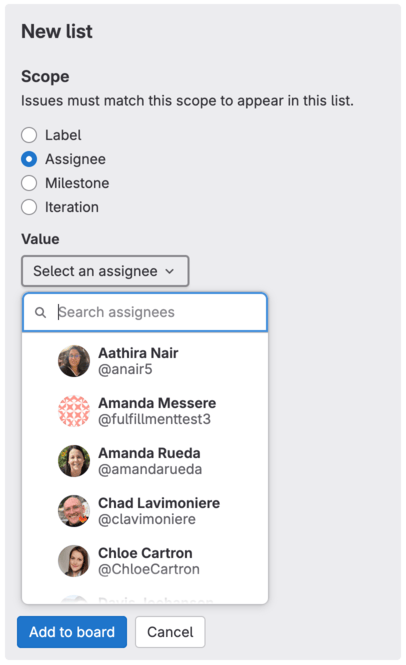Select the Assignee radio button
Screen dimensions: 406x665
29,159
